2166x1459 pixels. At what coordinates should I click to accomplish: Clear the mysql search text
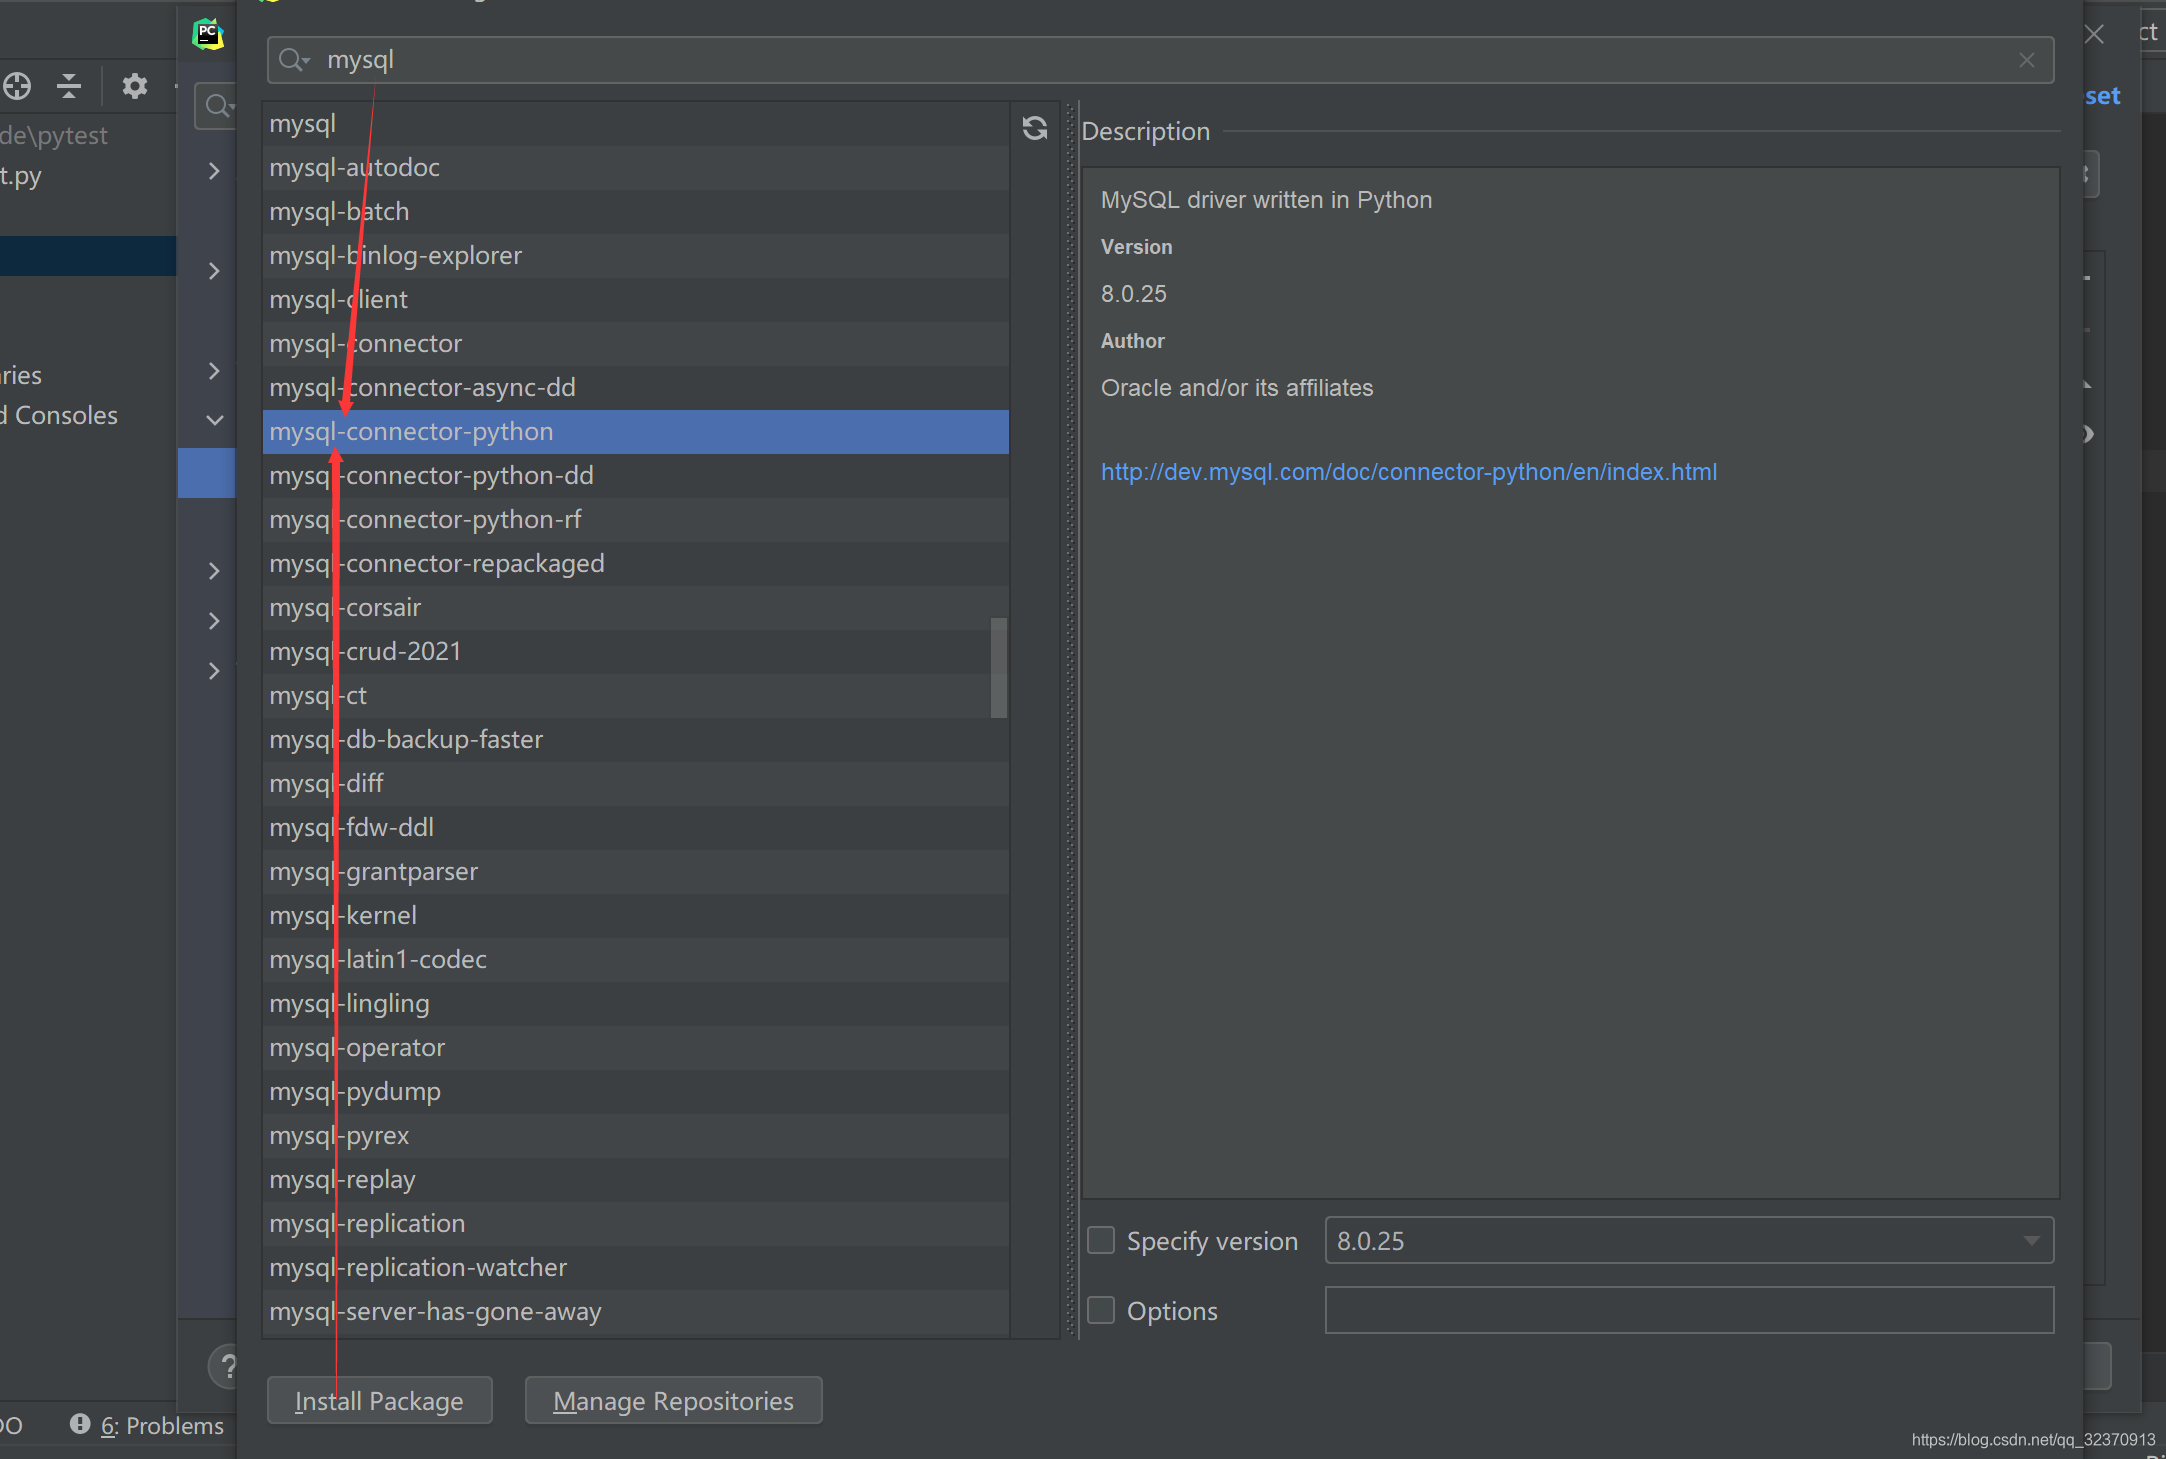[x=2027, y=60]
